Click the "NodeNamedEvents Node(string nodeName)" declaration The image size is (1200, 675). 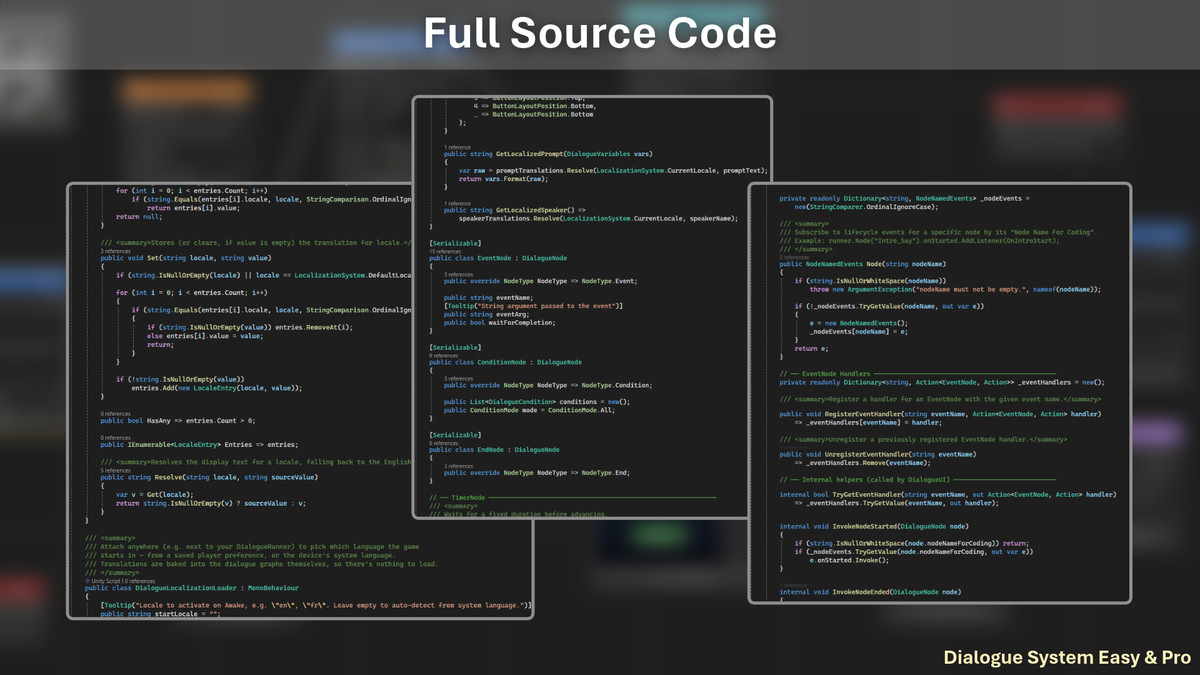click(861, 264)
